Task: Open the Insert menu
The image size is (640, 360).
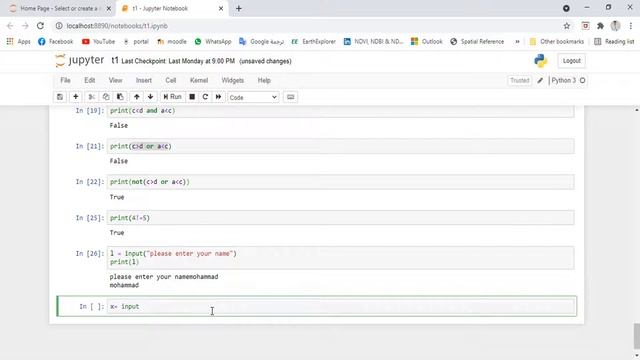Action: [x=144, y=80]
